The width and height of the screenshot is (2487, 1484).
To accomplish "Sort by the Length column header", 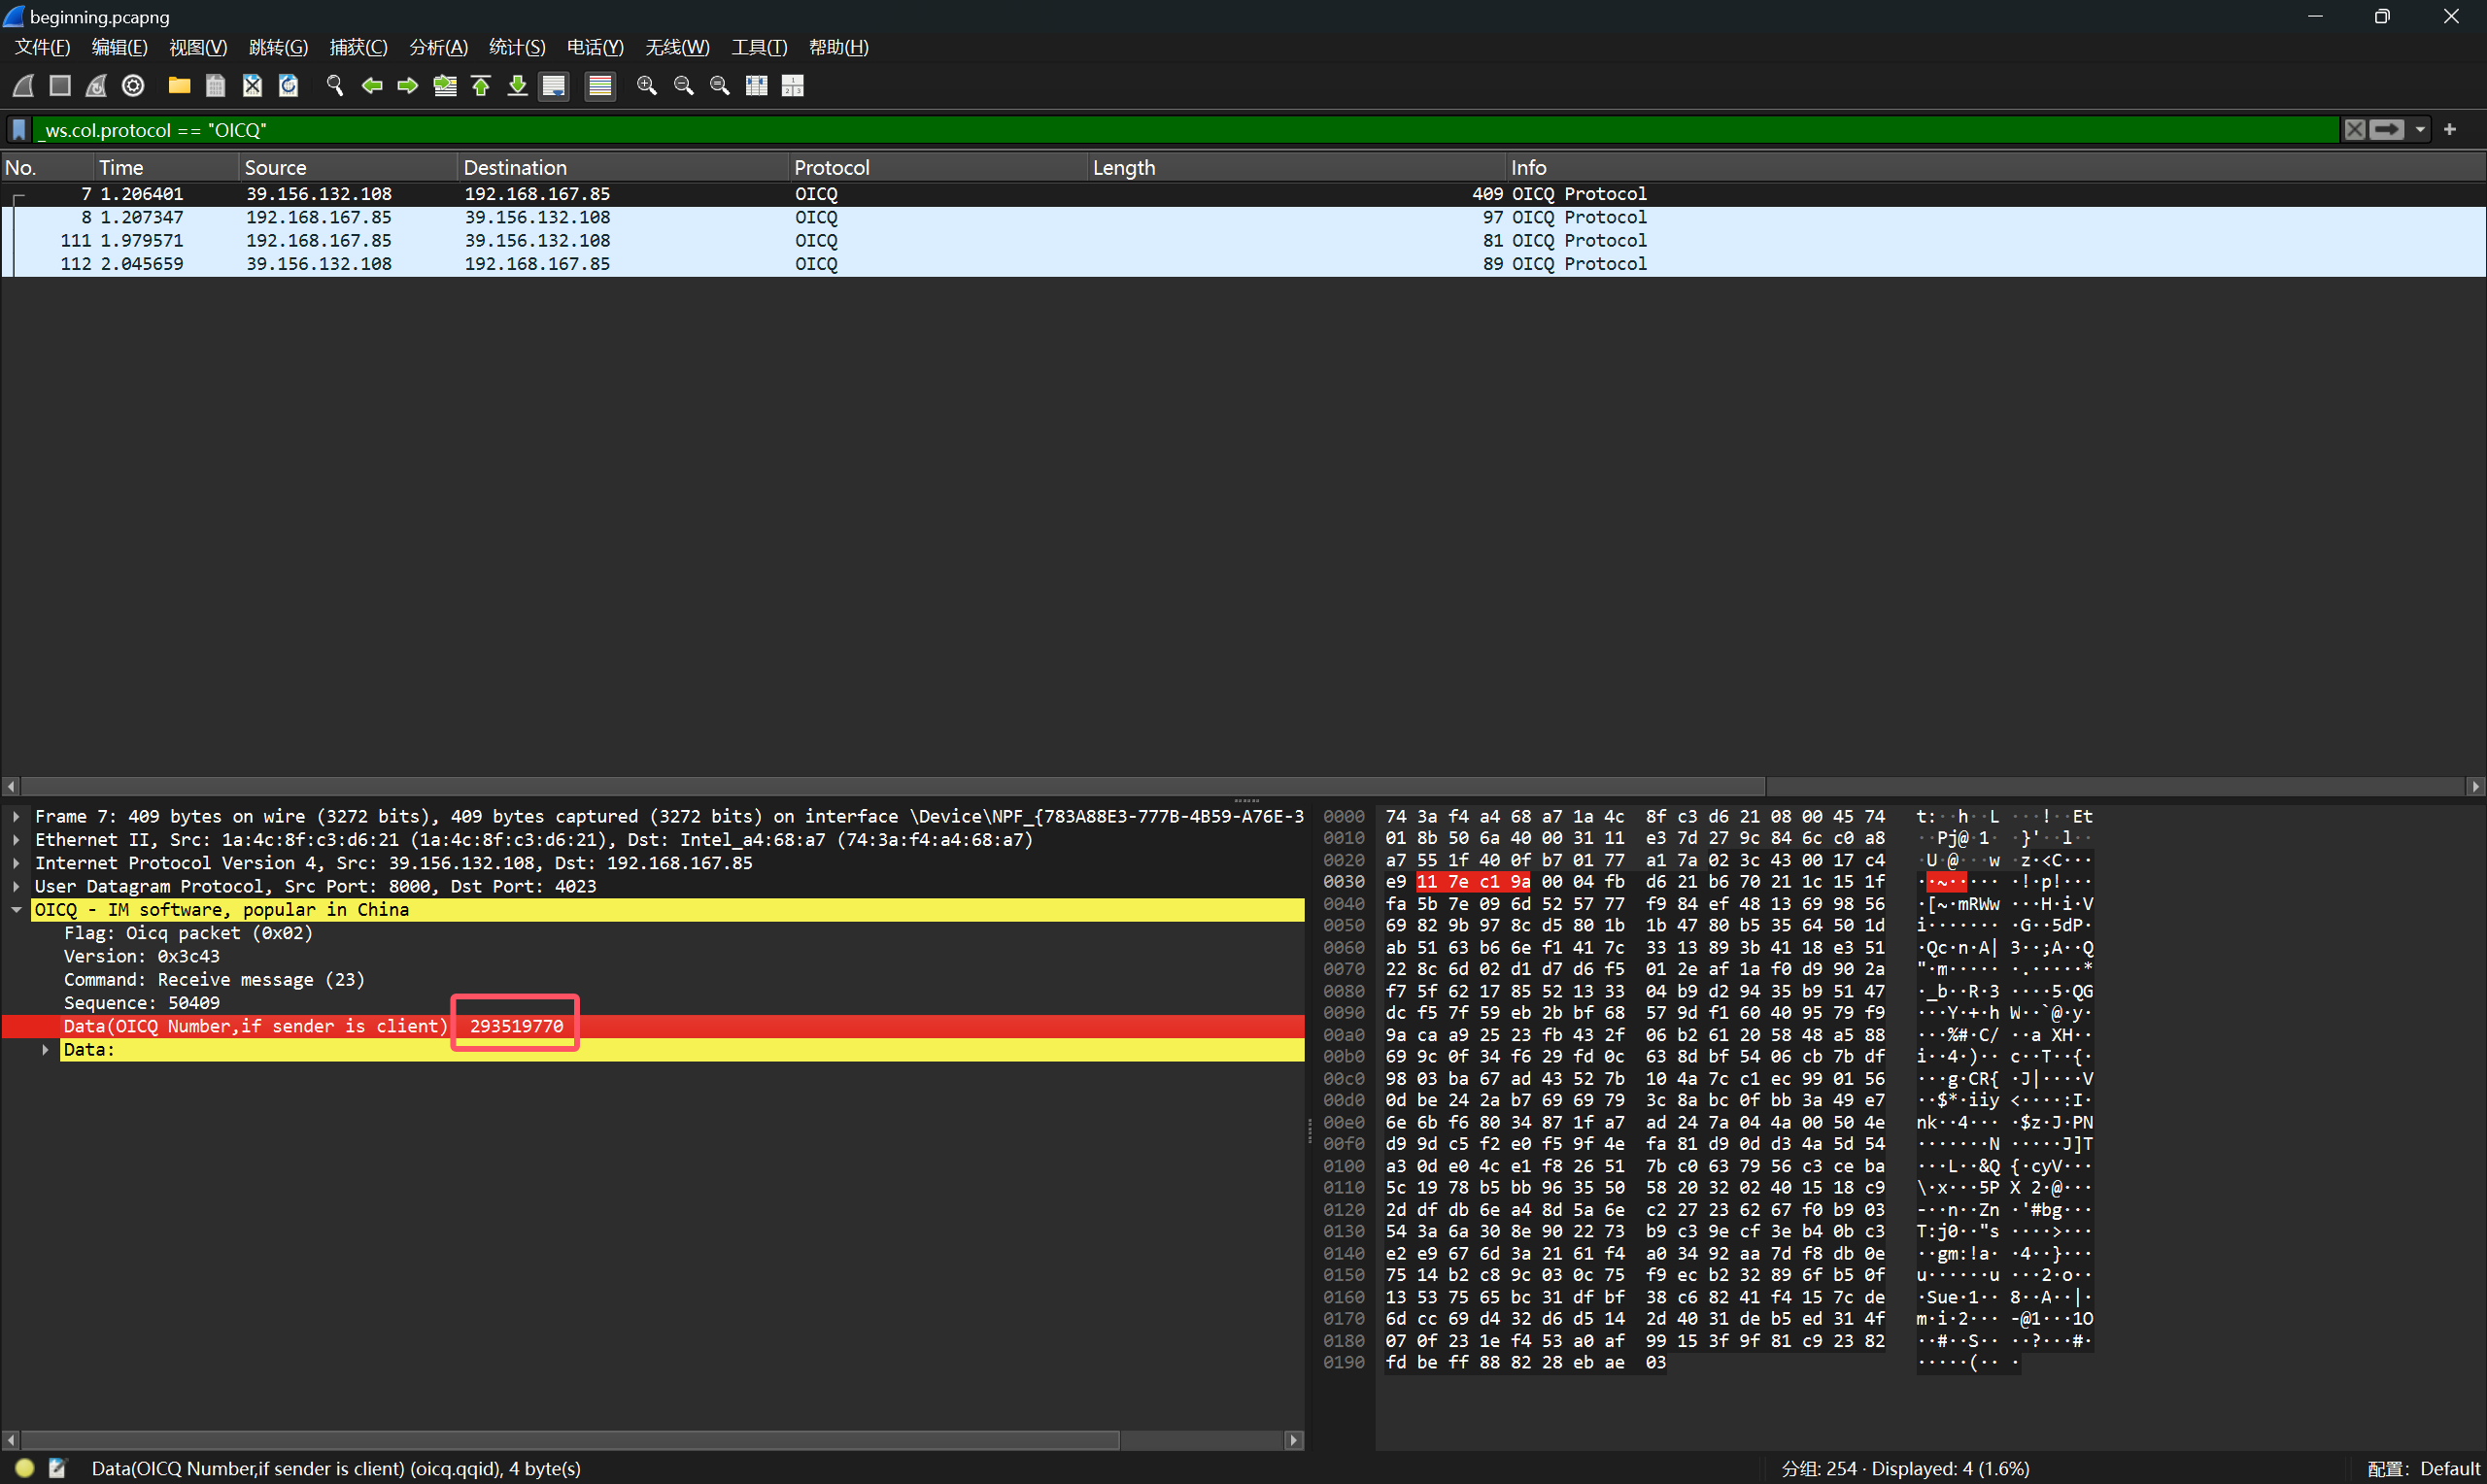I will [x=1297, y=168].
